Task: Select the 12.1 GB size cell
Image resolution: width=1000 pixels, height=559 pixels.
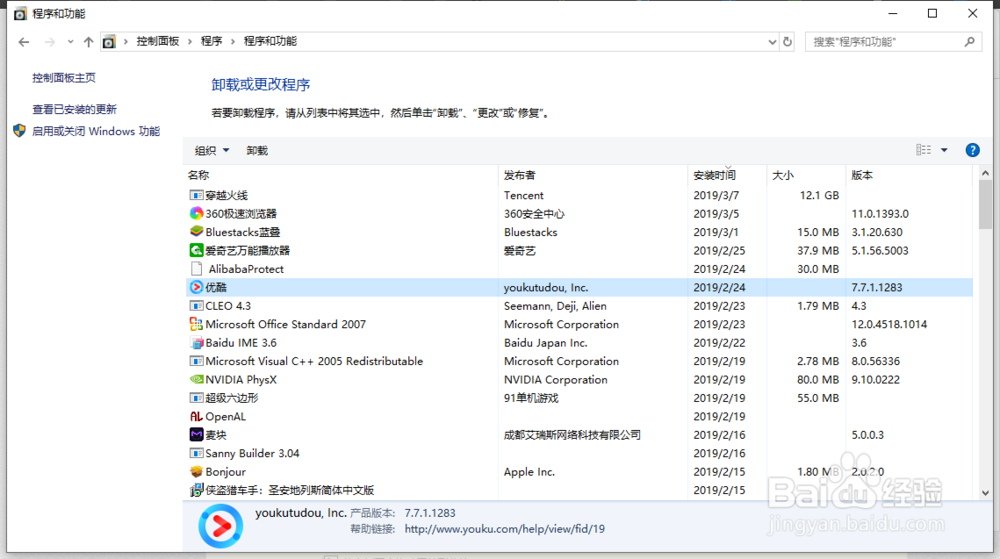Action: coord(820,196)
